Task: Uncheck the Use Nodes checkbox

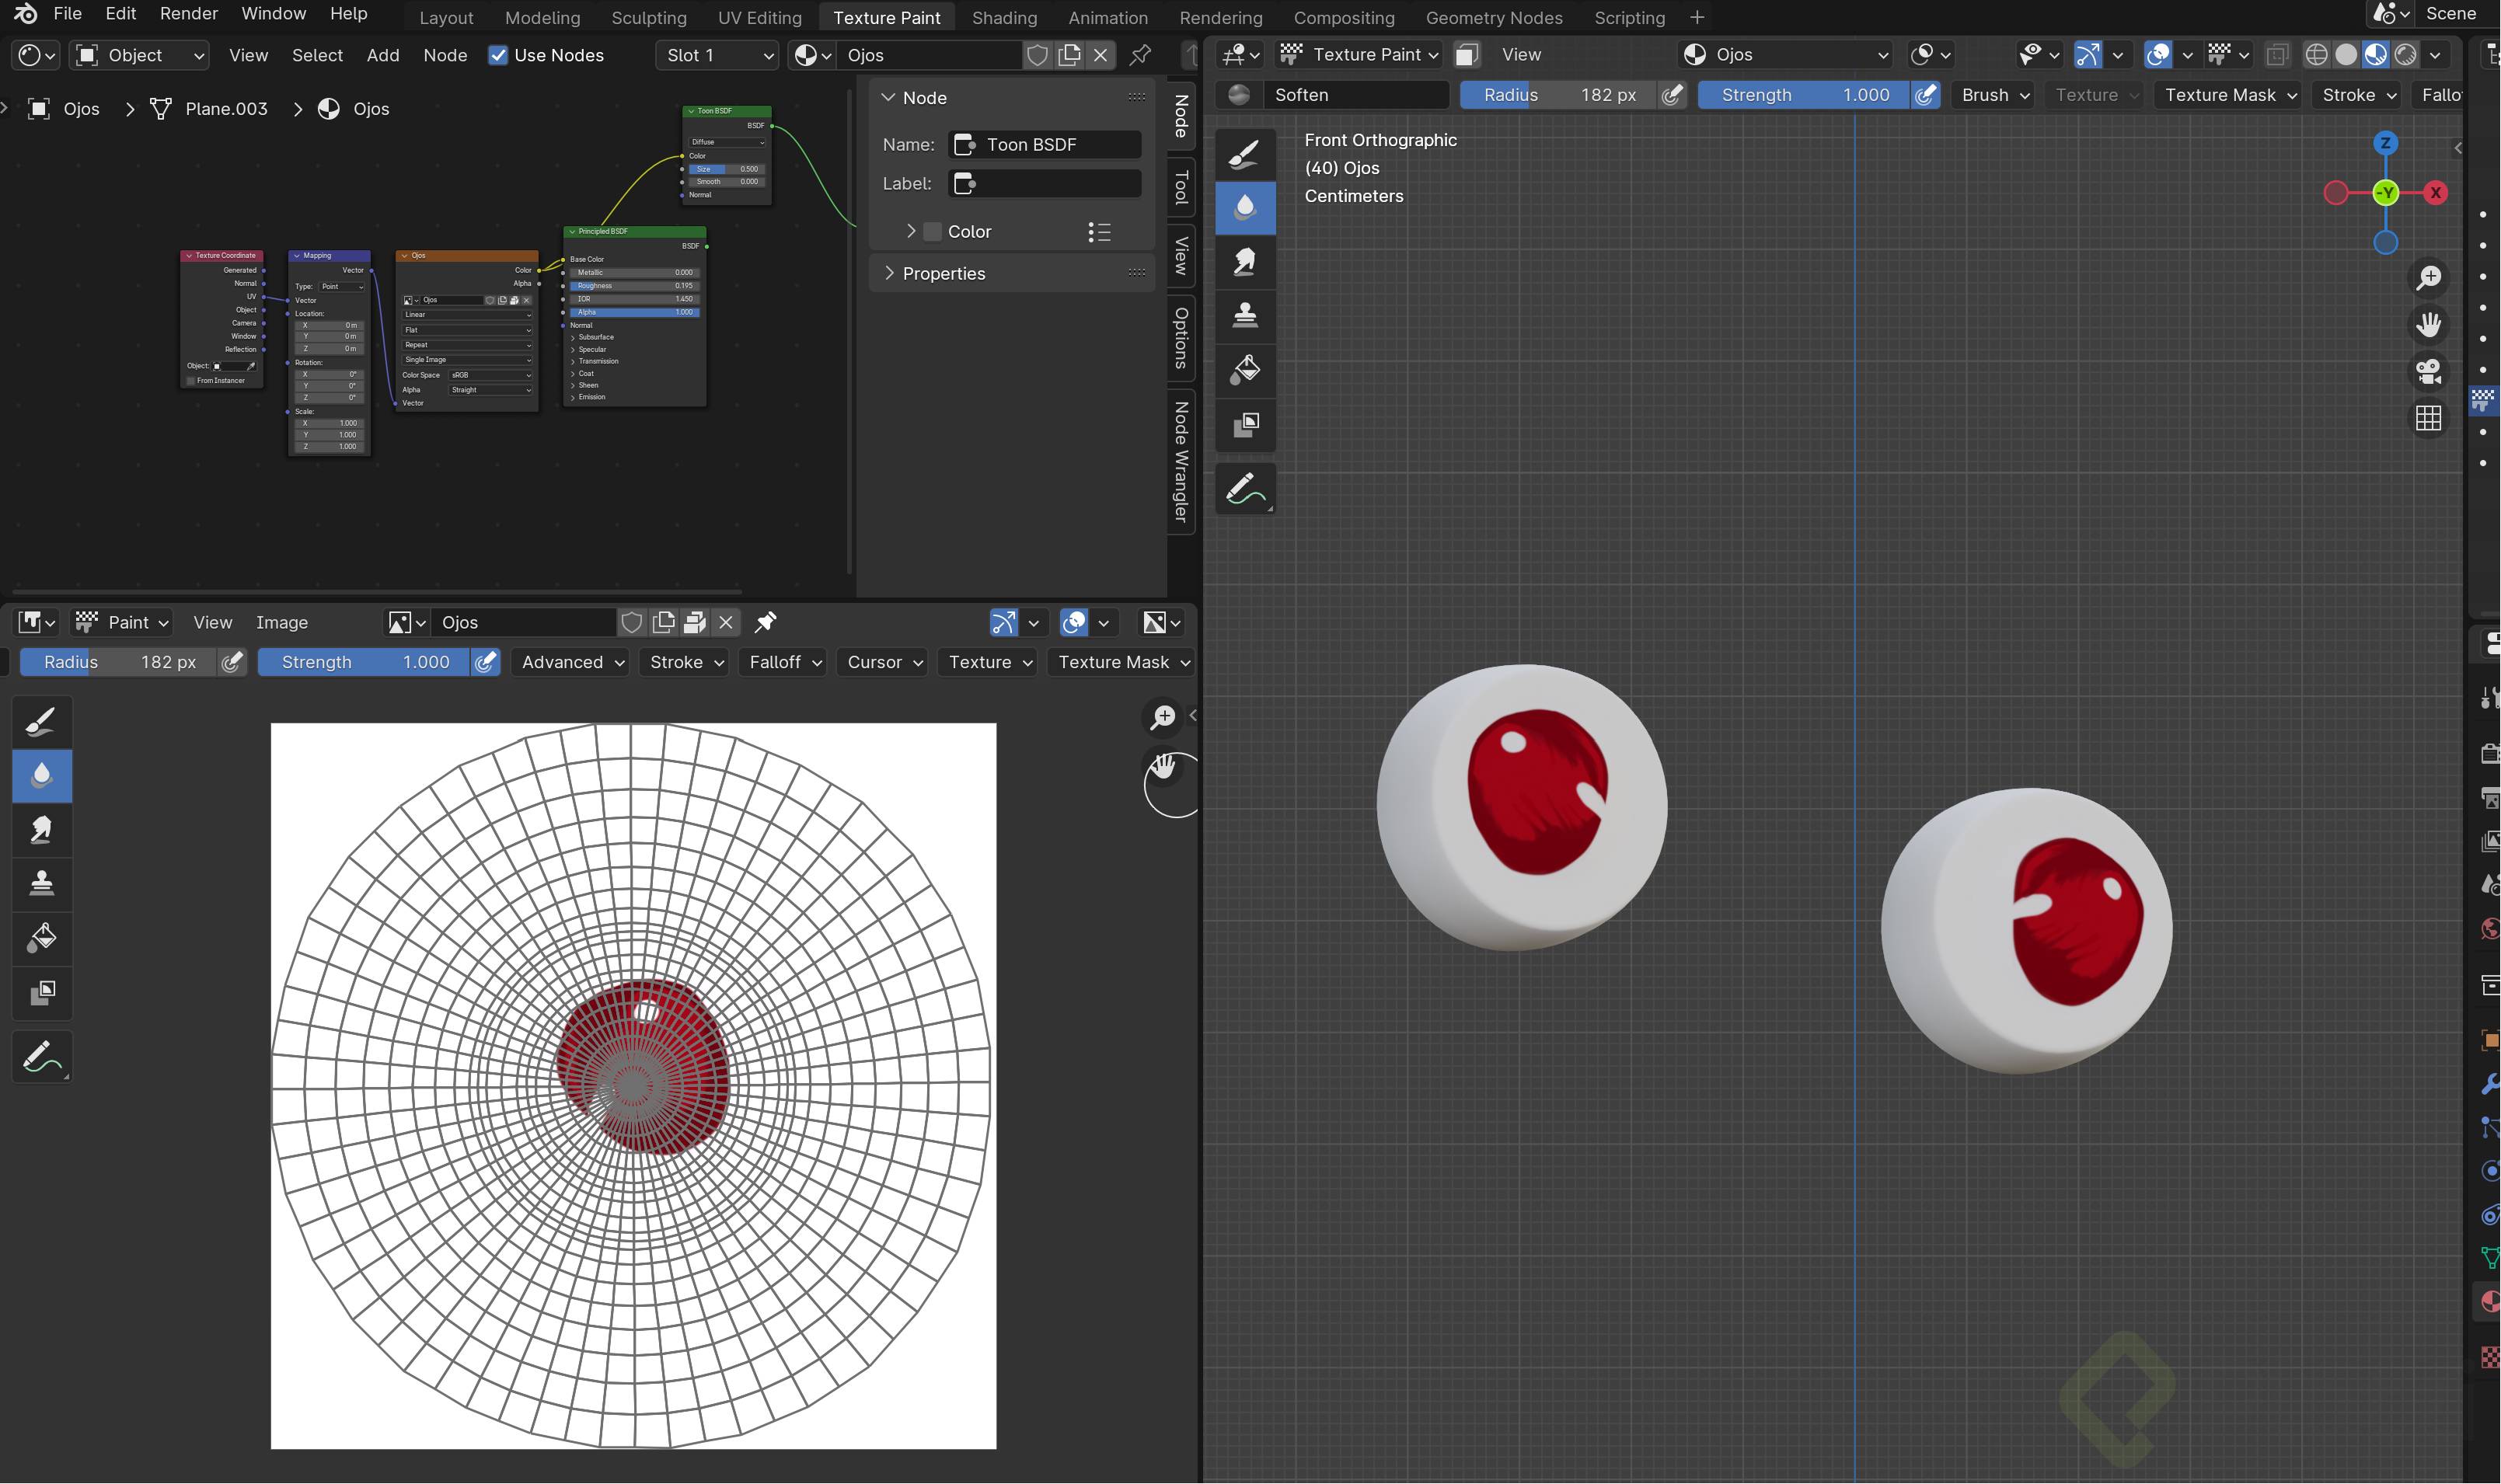Action: tap(497, 55)
